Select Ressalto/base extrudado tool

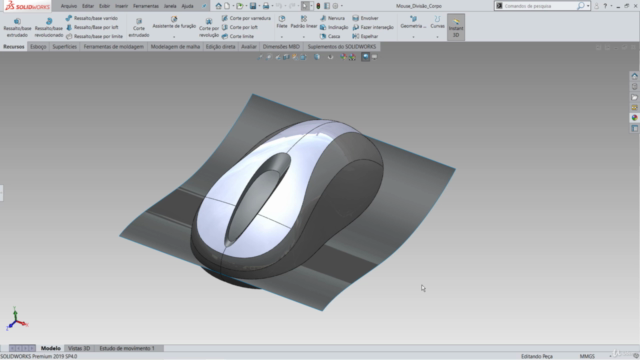[17, 27]
